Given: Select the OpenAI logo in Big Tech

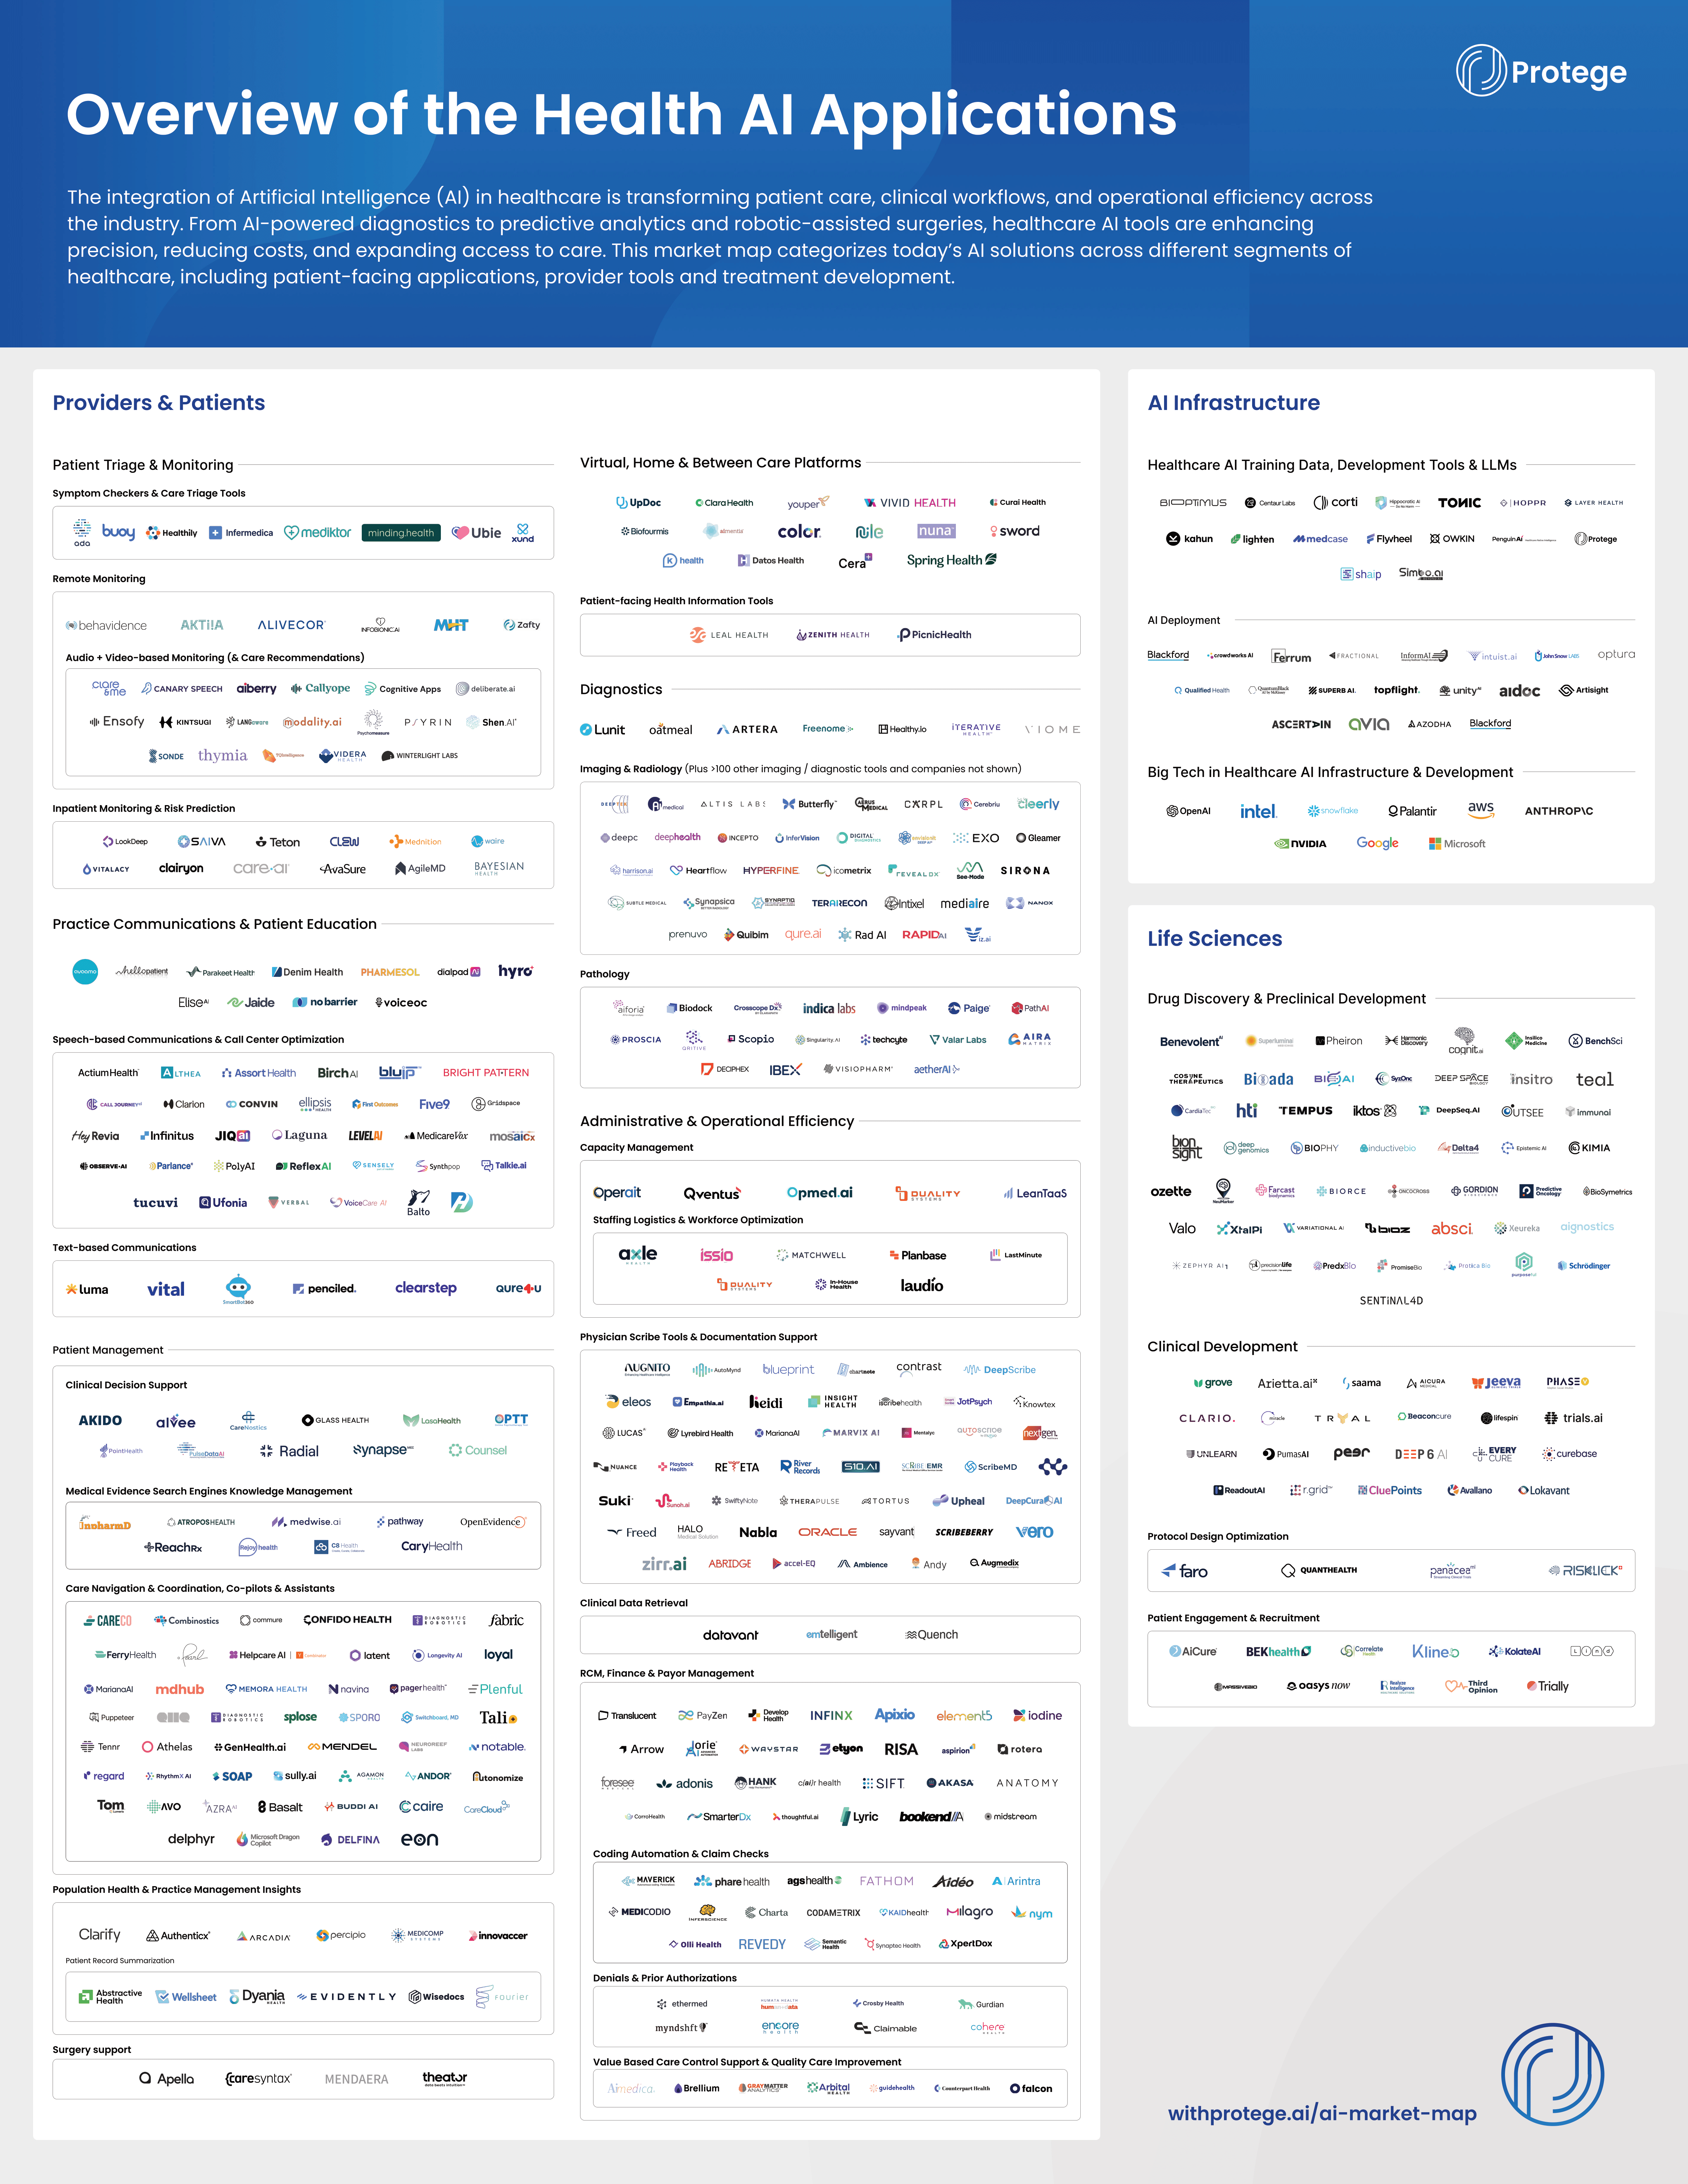Looking at the screenshot, I should [1188, 811].
